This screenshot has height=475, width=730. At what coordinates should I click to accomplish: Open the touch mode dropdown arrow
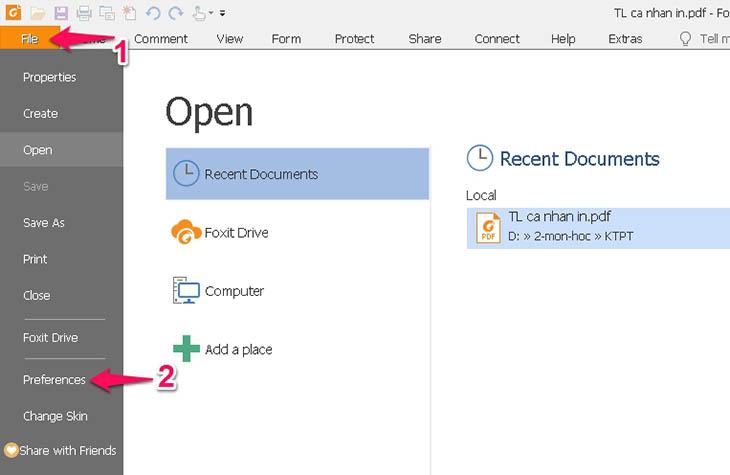coord(211,13)
